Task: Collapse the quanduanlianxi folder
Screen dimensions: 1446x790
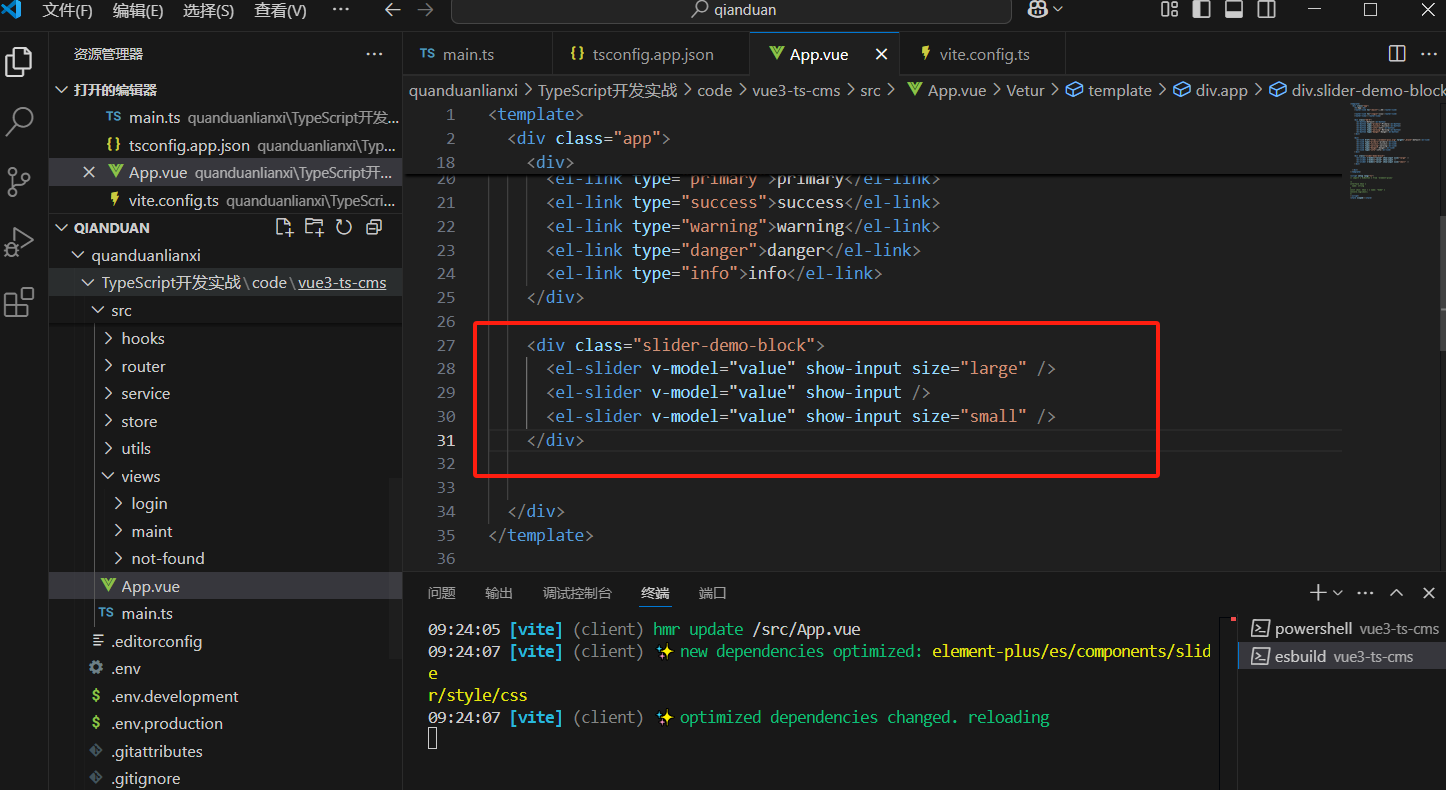Action: tap(80, 255)
